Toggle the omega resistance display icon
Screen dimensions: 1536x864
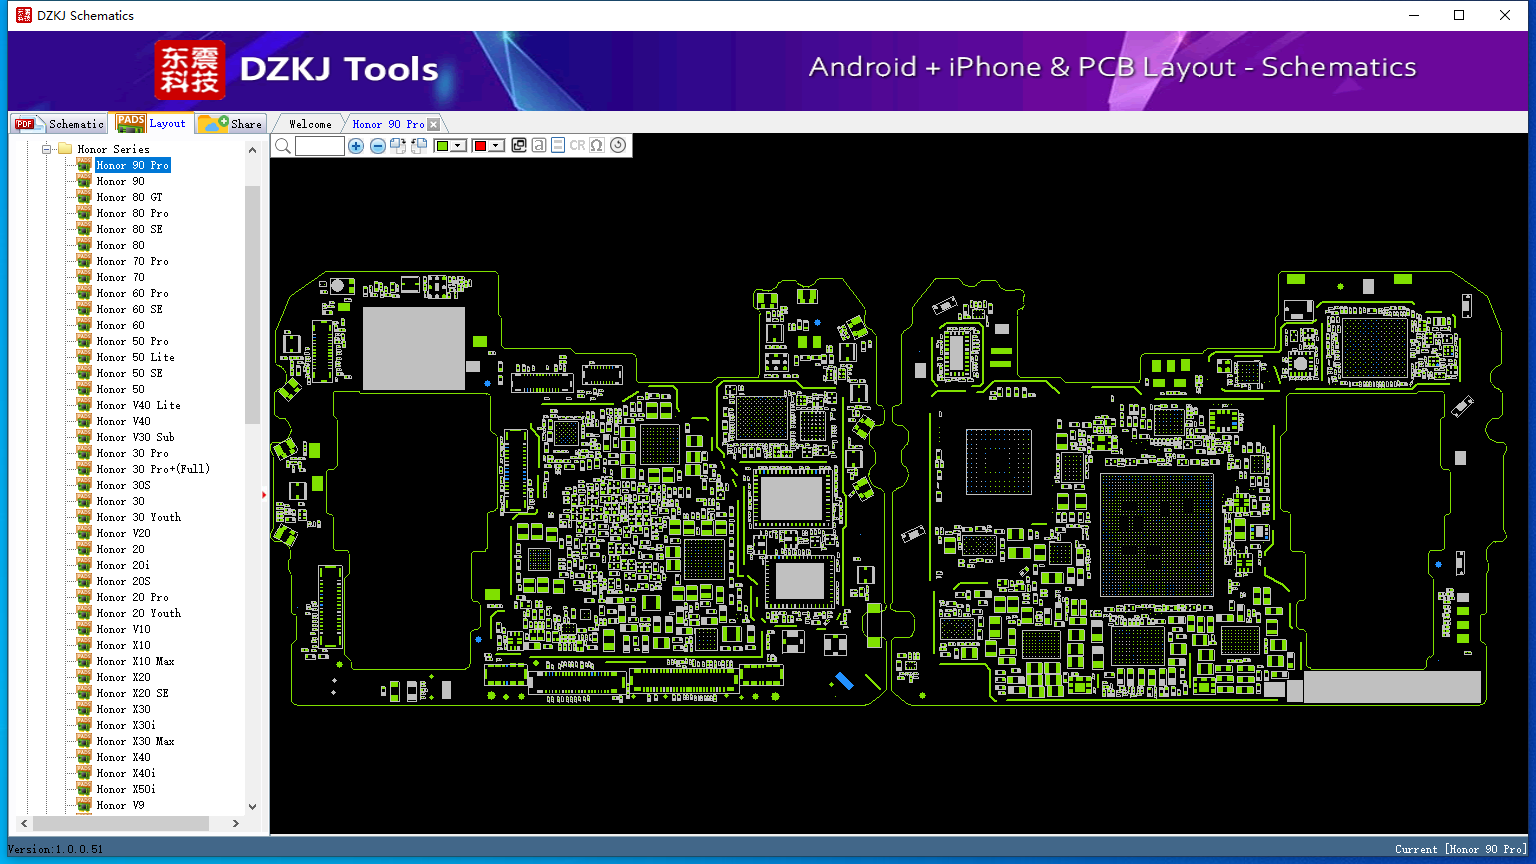click(597, 146)
